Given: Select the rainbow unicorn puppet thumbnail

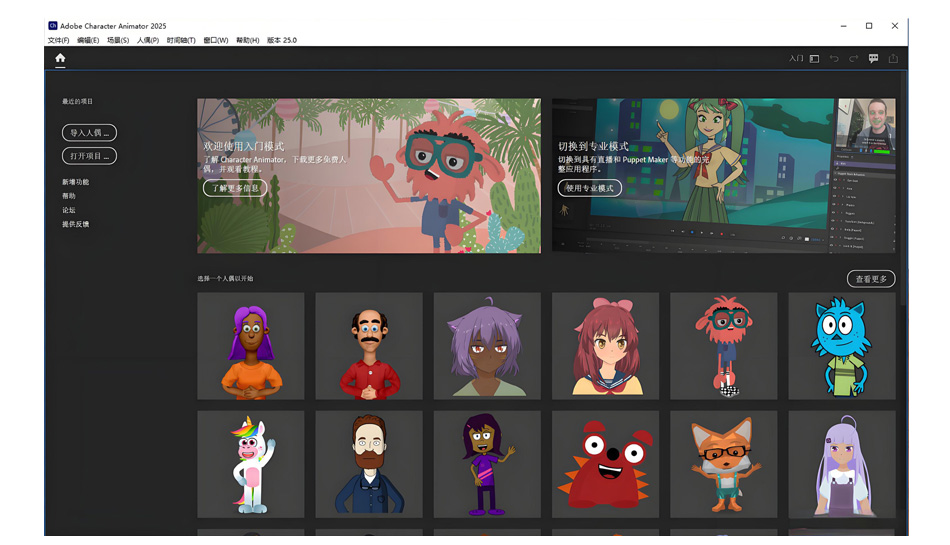Looking at the screenshot, I should (251, 464).
